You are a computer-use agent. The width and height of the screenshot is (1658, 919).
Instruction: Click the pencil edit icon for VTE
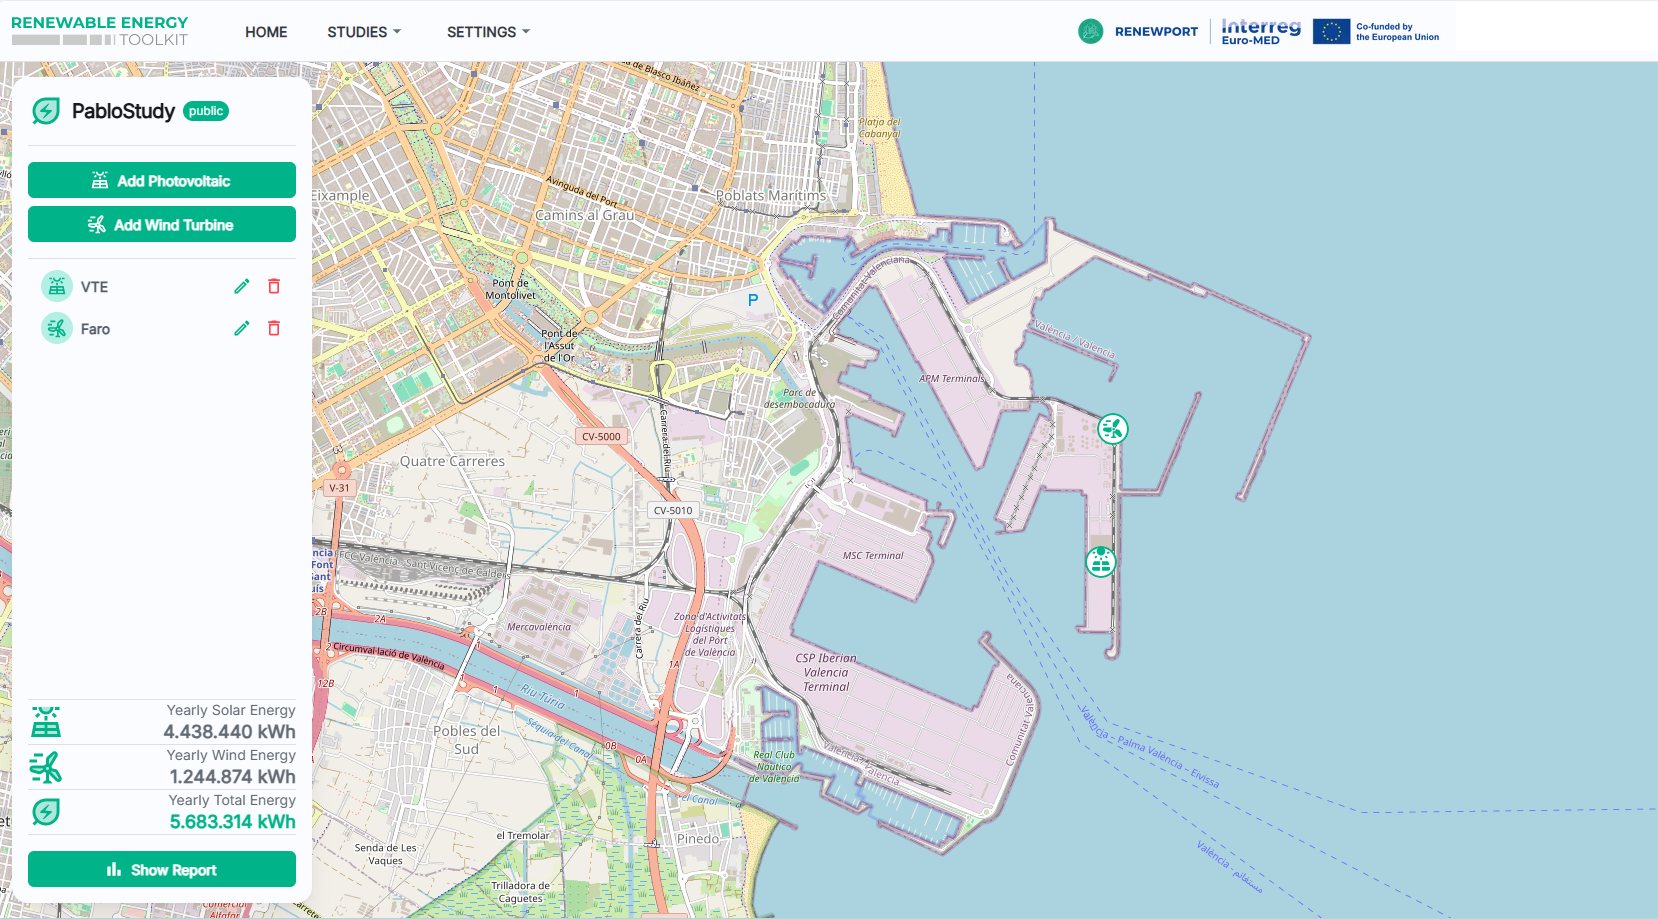click(241, 287)
